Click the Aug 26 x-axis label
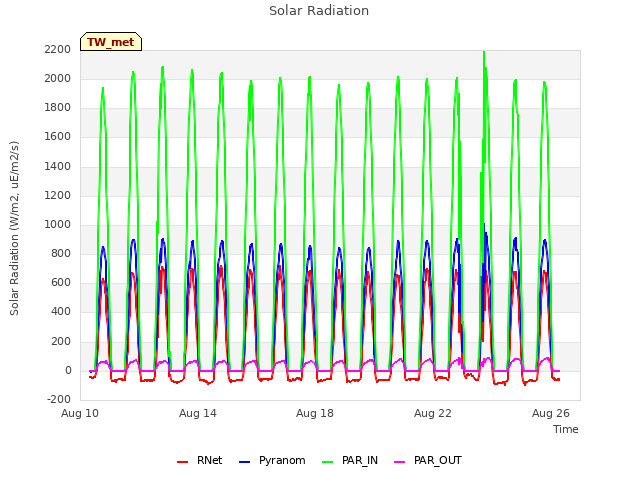The height and width of the screenshot is (480, 640). (551, 413)
